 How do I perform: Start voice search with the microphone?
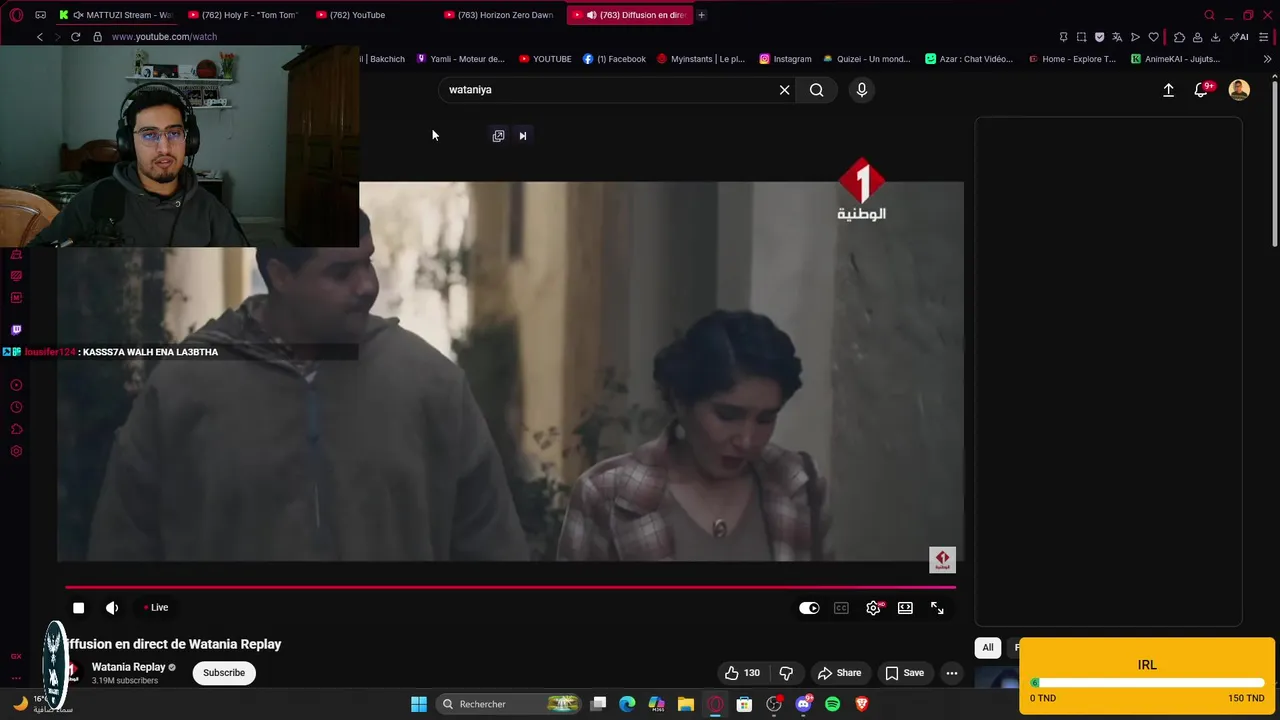[862, 90]
